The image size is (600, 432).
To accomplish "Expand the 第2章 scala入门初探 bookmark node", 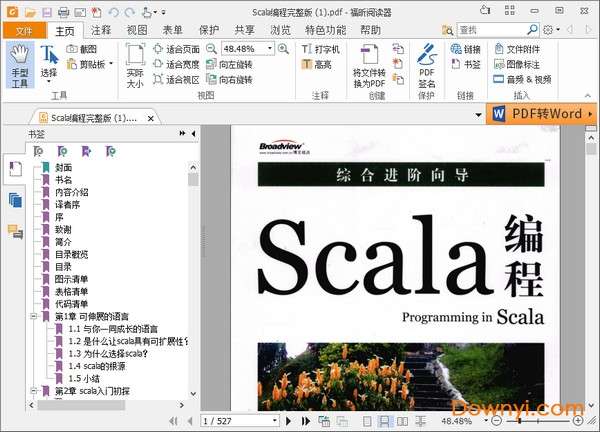I will pos(34,391).
